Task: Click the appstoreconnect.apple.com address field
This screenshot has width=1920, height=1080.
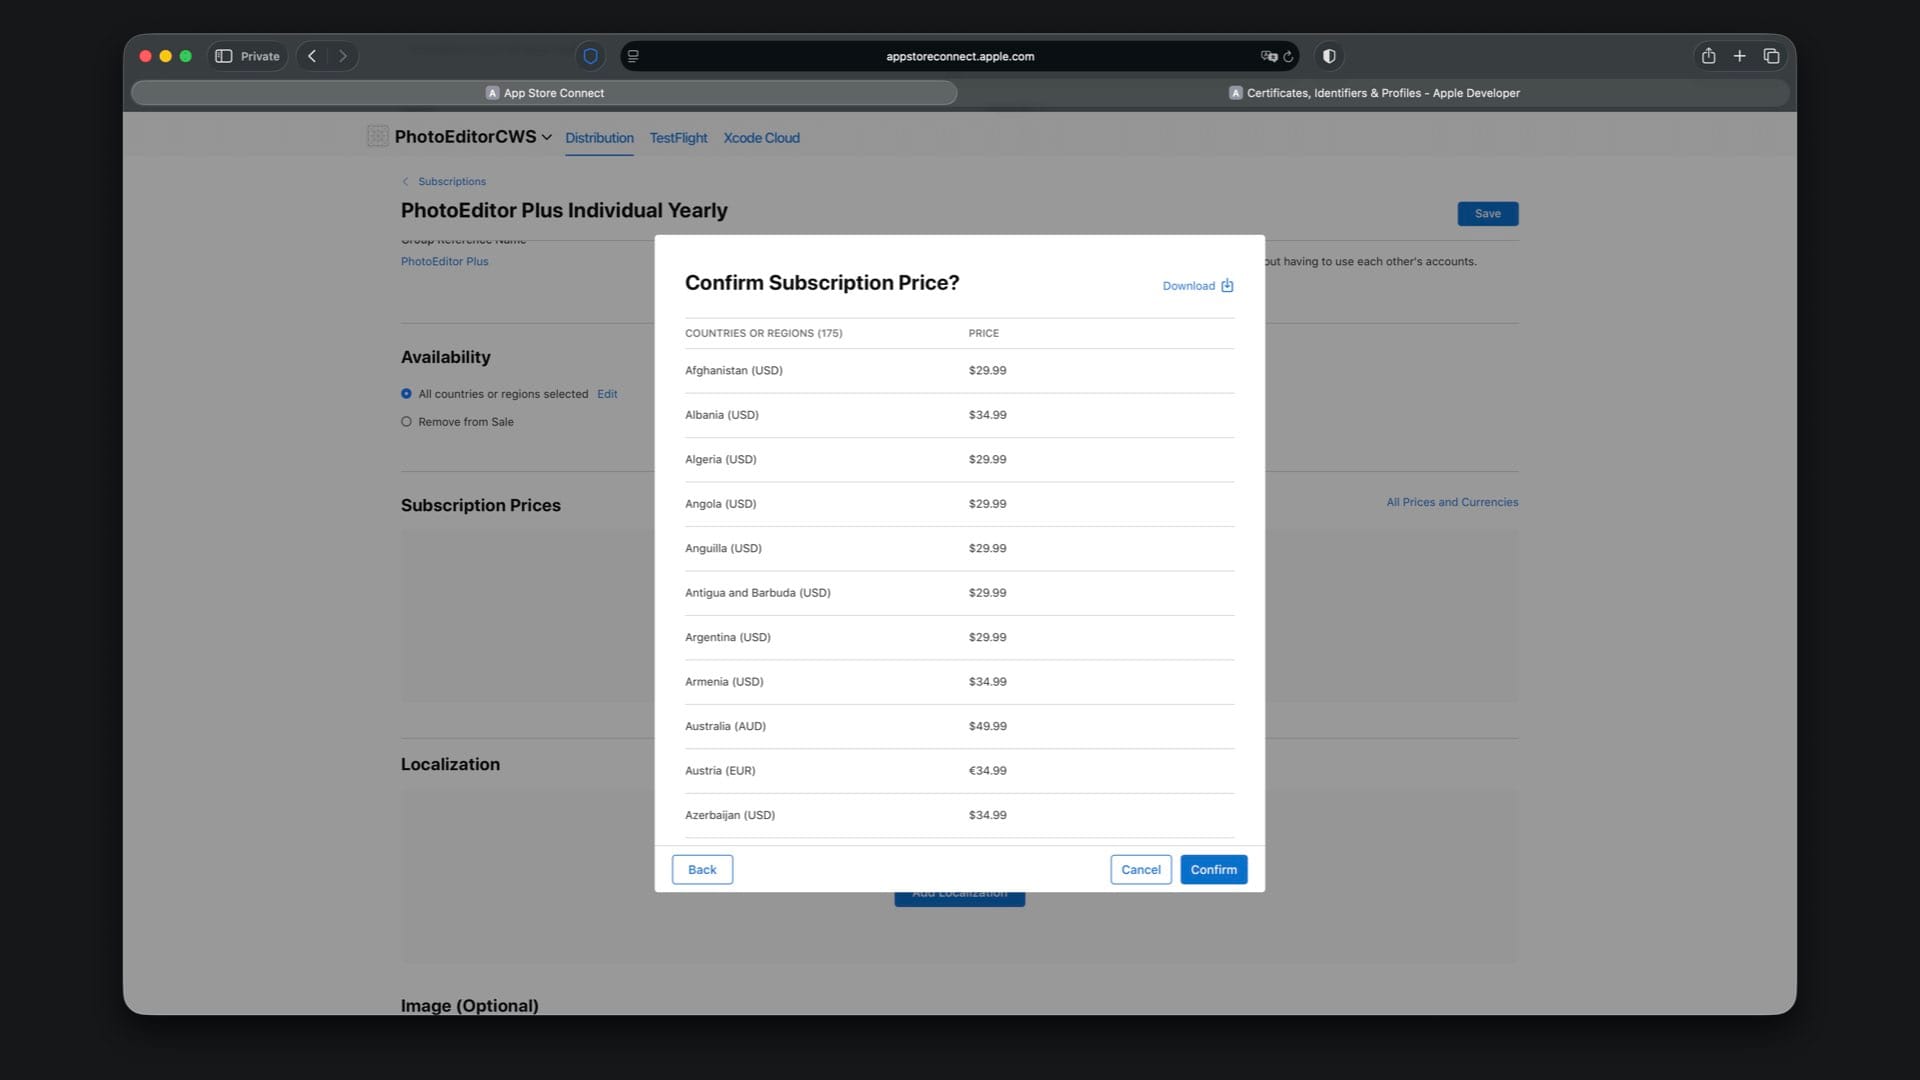Action: (959, 56)
